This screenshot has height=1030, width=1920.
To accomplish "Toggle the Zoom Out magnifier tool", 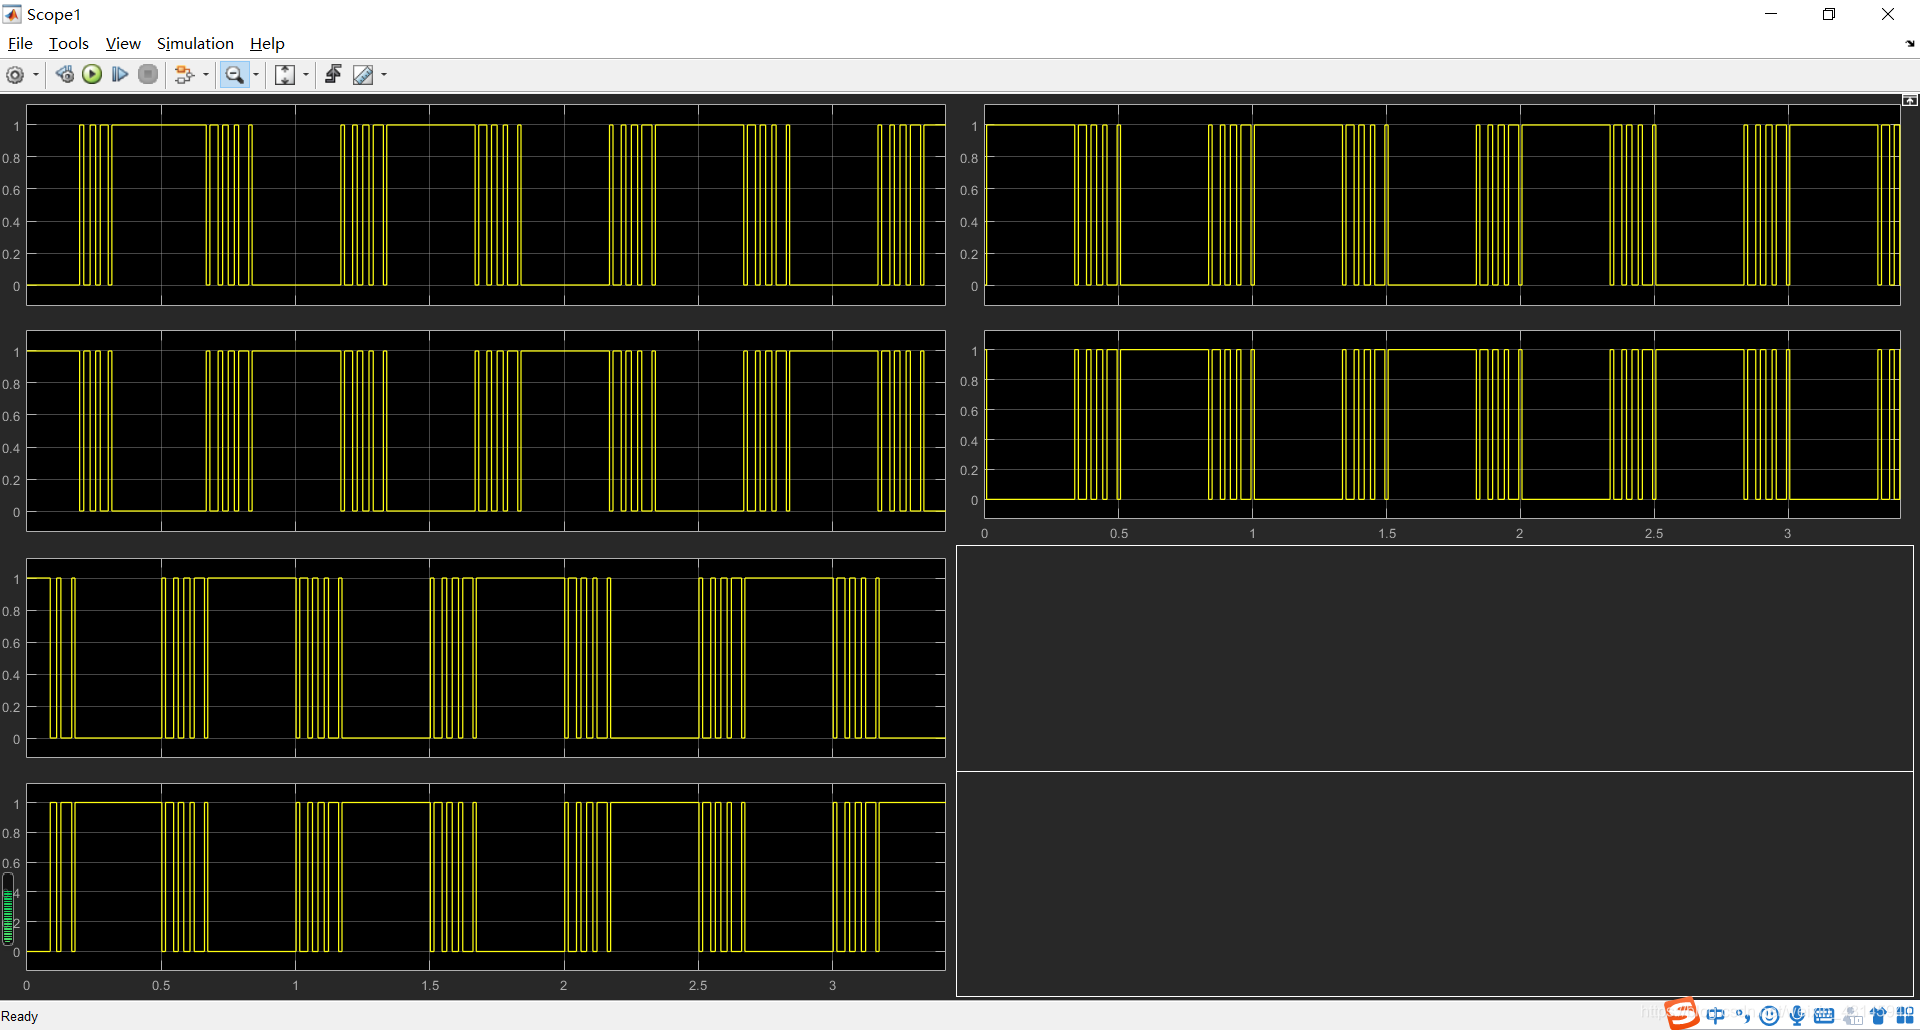I will pos(234,75).
